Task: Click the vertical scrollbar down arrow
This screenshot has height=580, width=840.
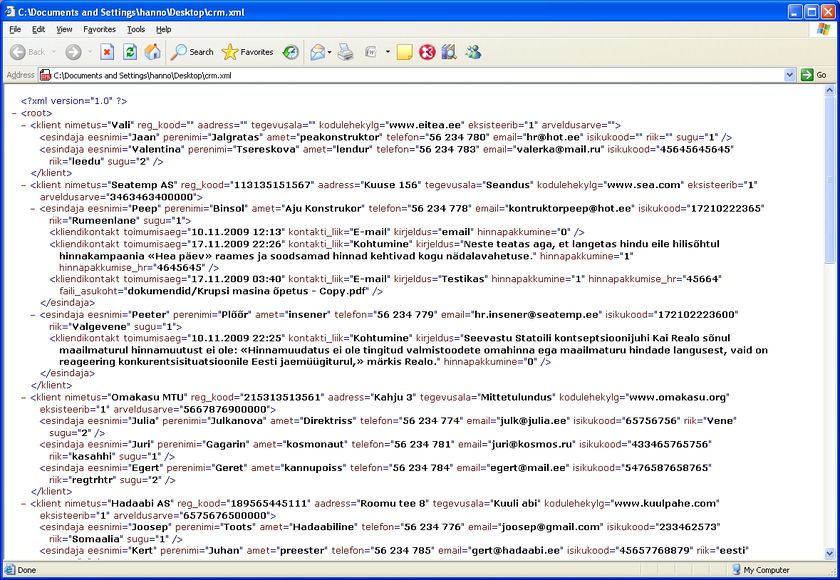Action: 830,554
